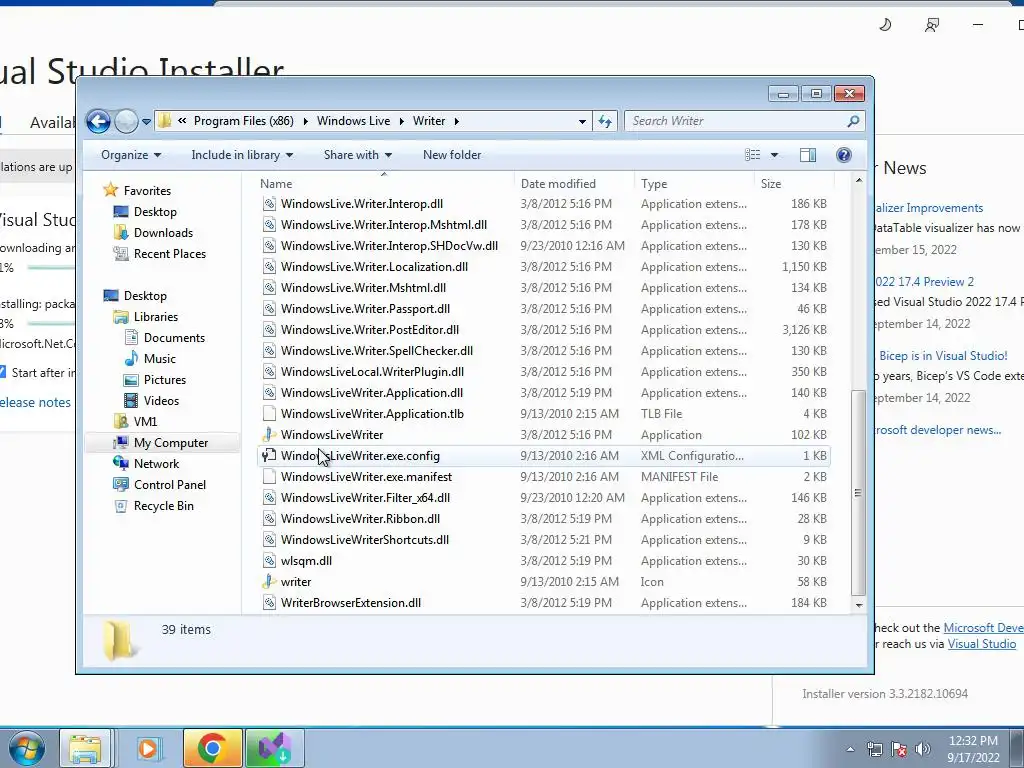Open Bicep is in Visual Studio article link
The height and width of the screenshot is (768, 1024).
click(943, 356)
